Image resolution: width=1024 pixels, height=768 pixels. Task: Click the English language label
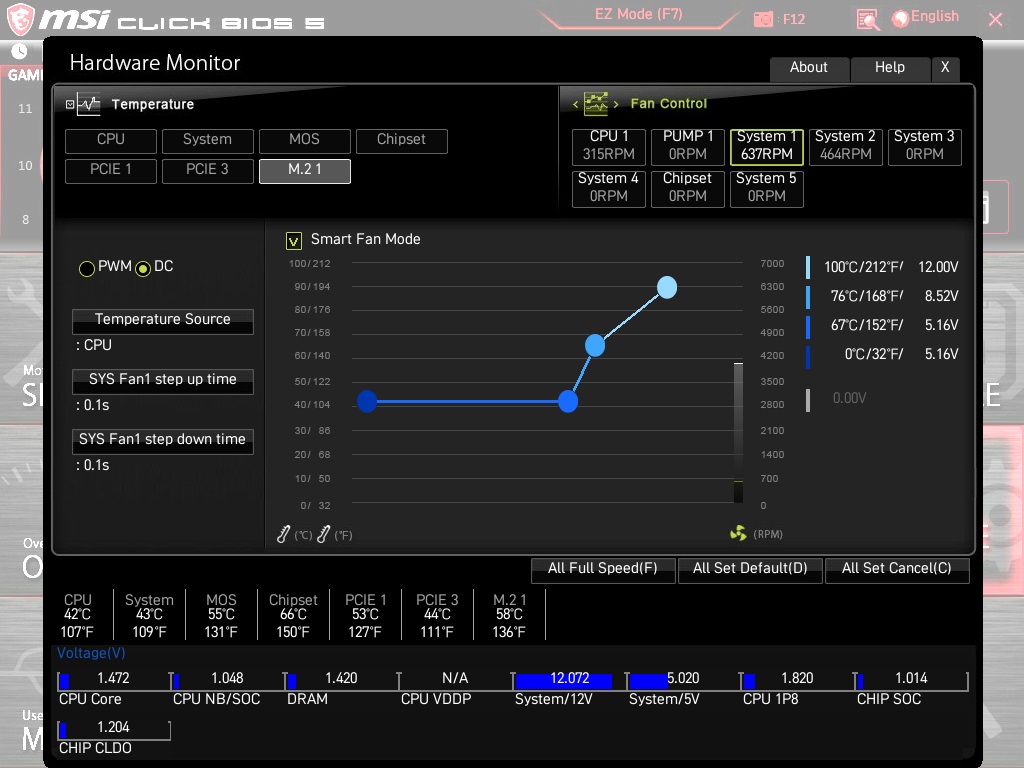pyautogui.click(x=935, y=16)
